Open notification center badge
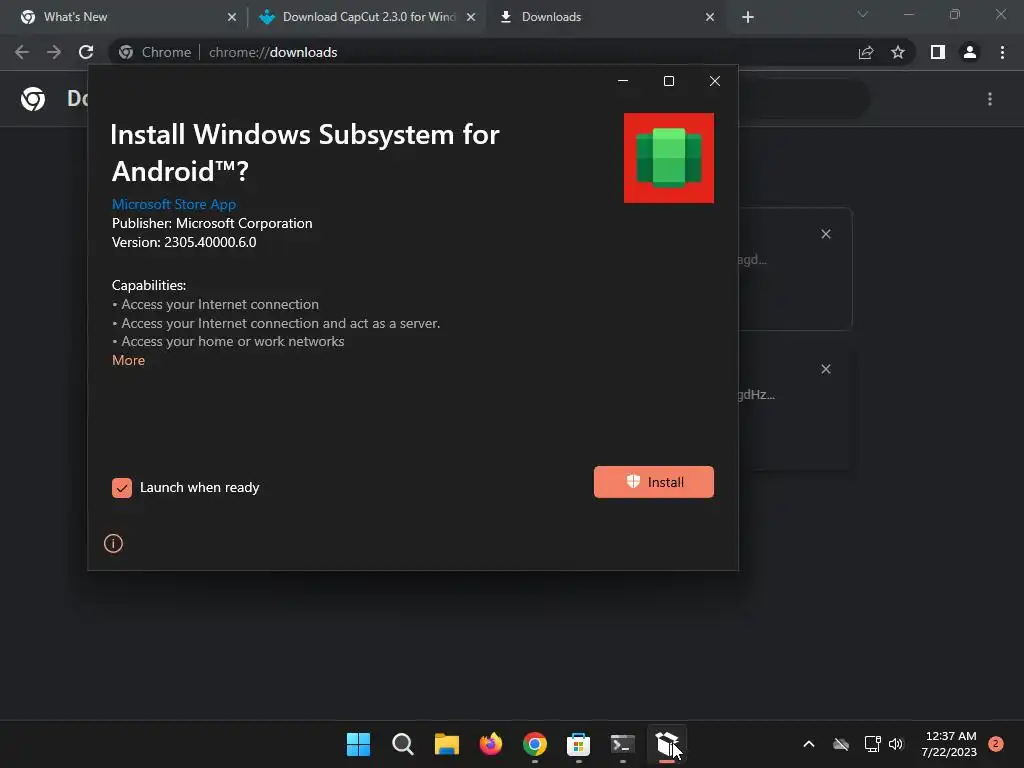The height and width of the screenshot is (768, 1024). [996, 744]
